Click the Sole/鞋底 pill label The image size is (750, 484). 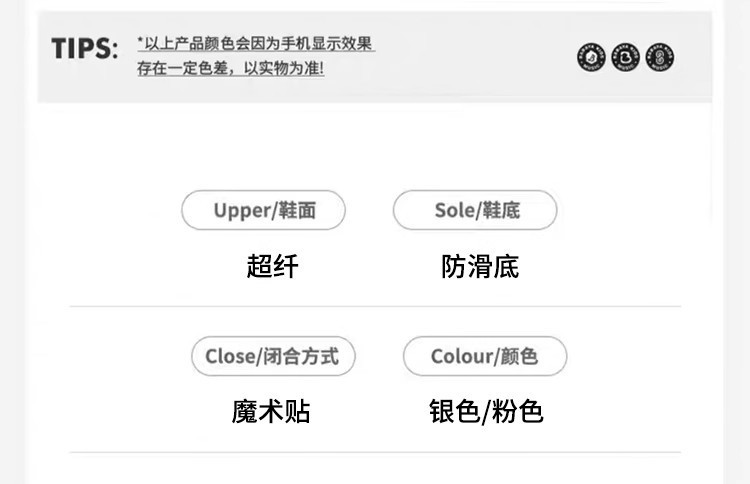475,210
